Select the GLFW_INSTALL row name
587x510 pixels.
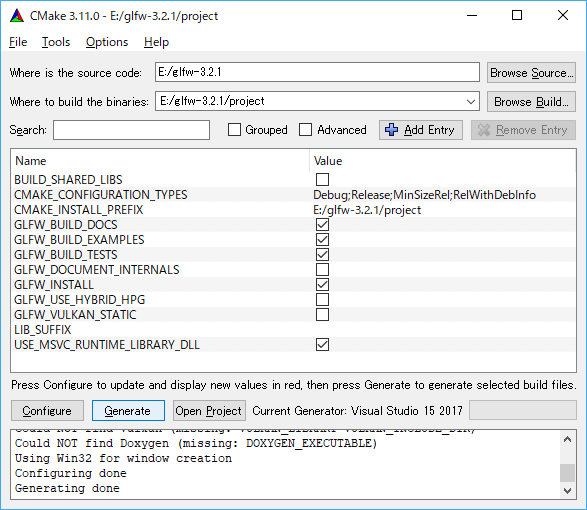pyautogui.click(x=54, y=285)
